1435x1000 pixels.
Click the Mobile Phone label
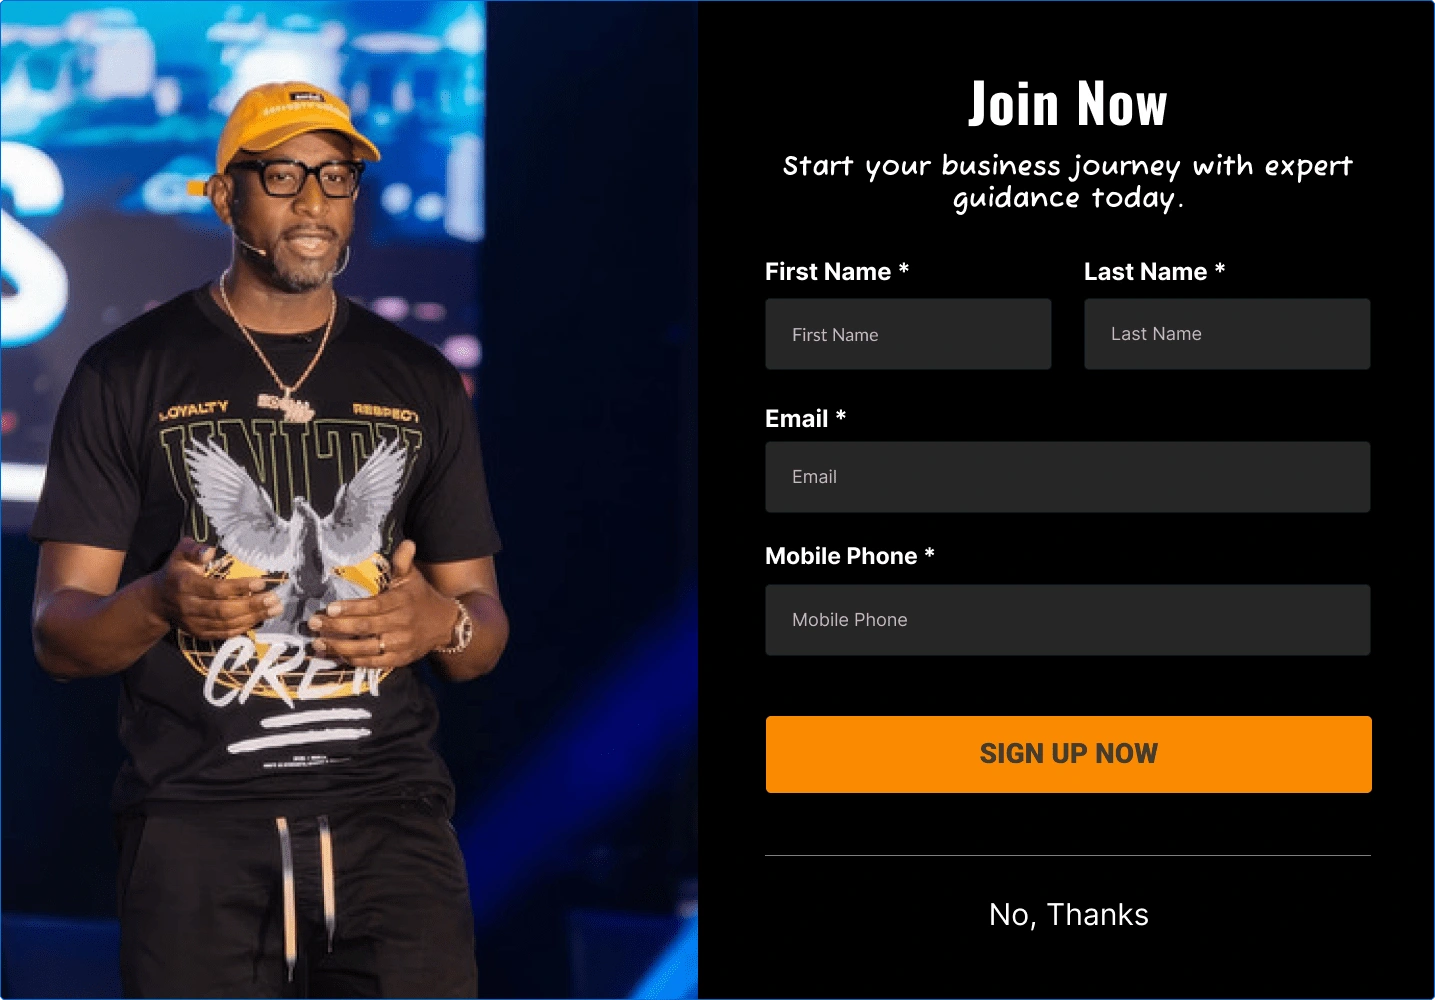pyautogui.click(x=841, y=556)
